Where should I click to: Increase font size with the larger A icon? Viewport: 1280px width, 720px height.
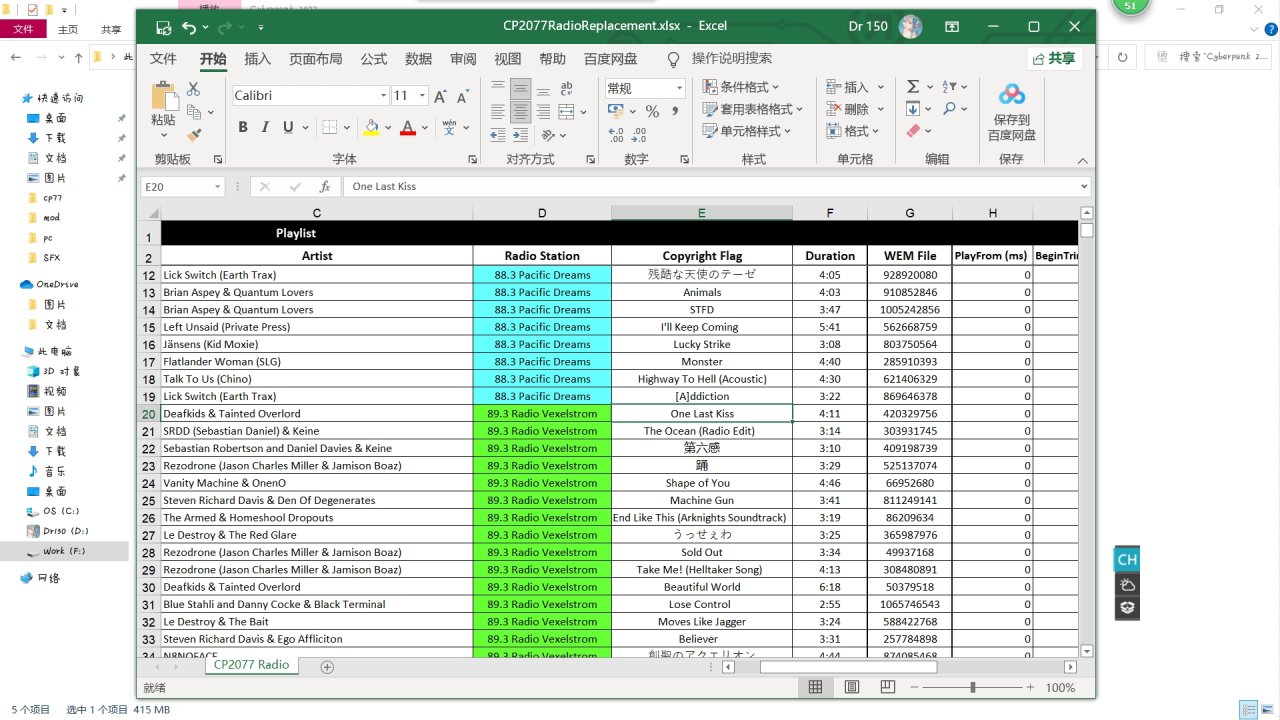pos(440,96)
